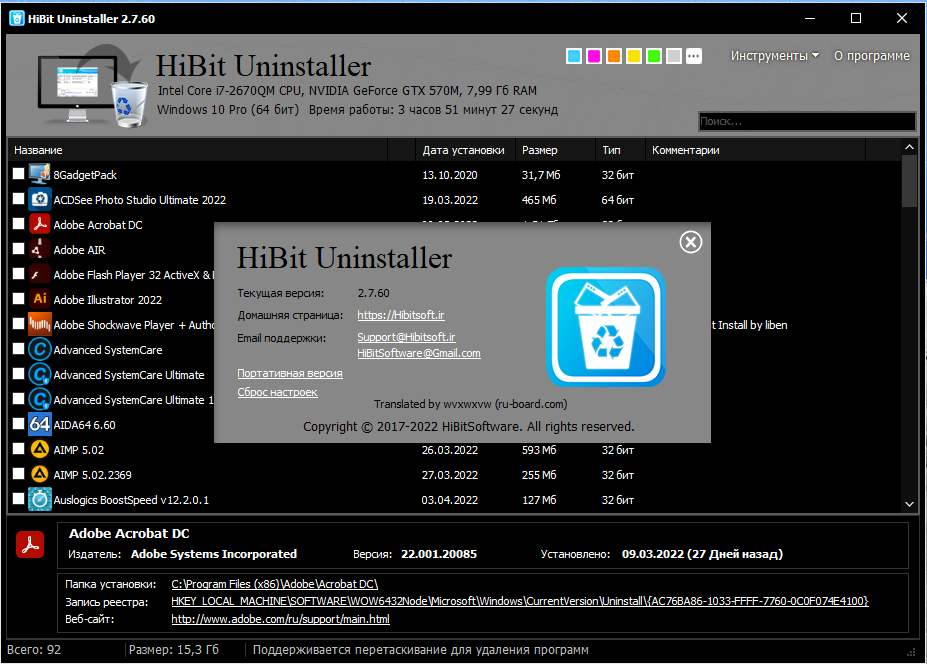The width and height of the screenshot is (927, 664).
Task: Open the https://Hibitsoft.ir homepage link
Action: coord(401,315)
